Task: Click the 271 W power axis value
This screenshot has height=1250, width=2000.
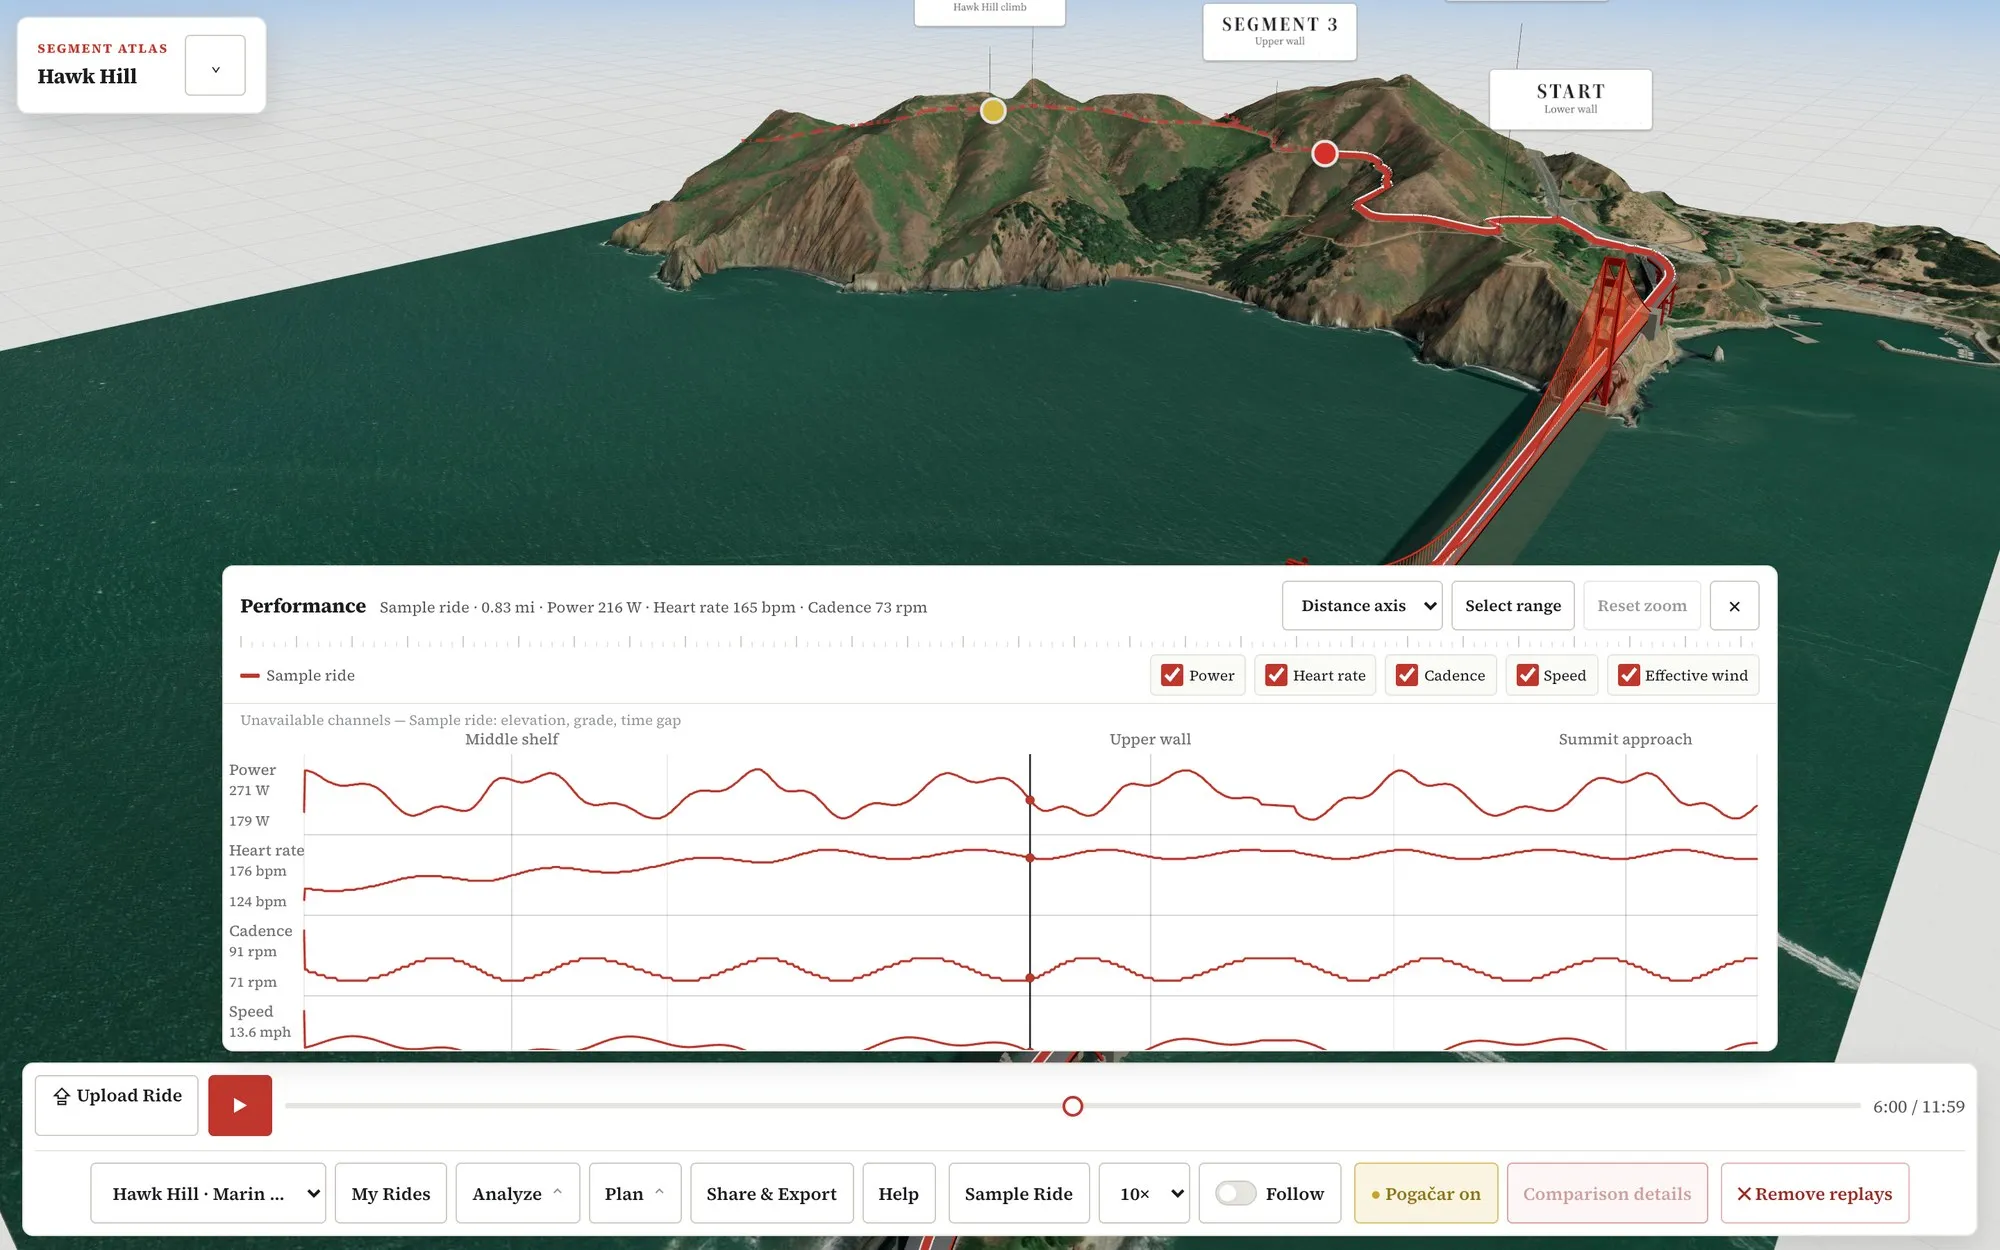Action: [249, 790]
